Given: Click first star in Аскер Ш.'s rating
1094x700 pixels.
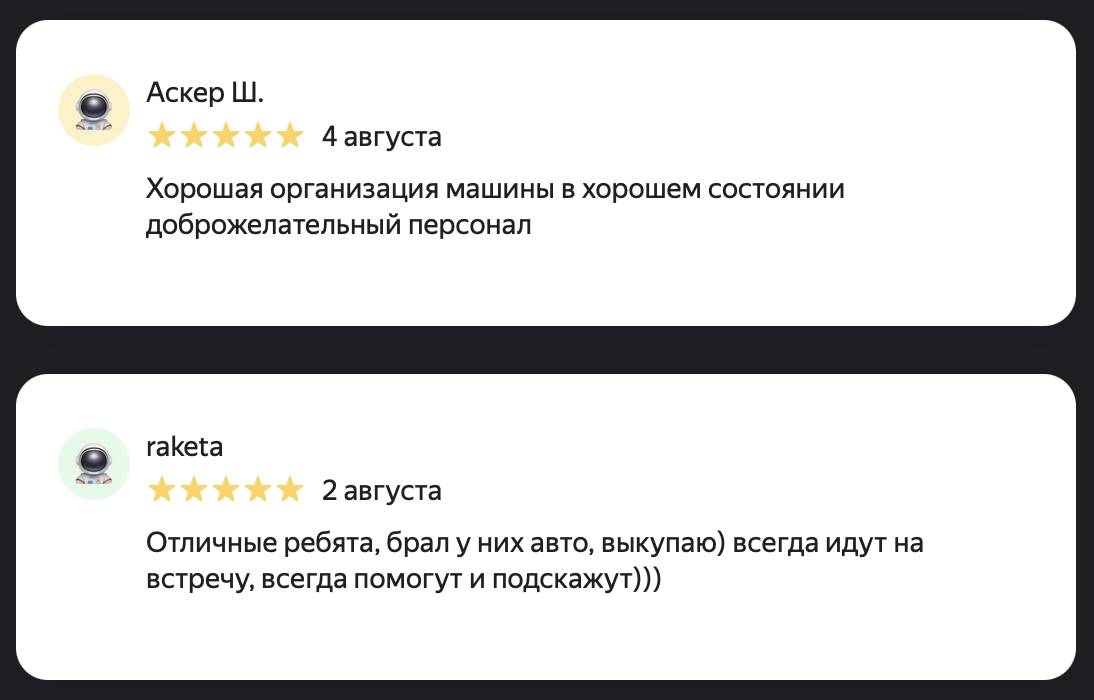Looking at the screenshot, I should point(161,136).
